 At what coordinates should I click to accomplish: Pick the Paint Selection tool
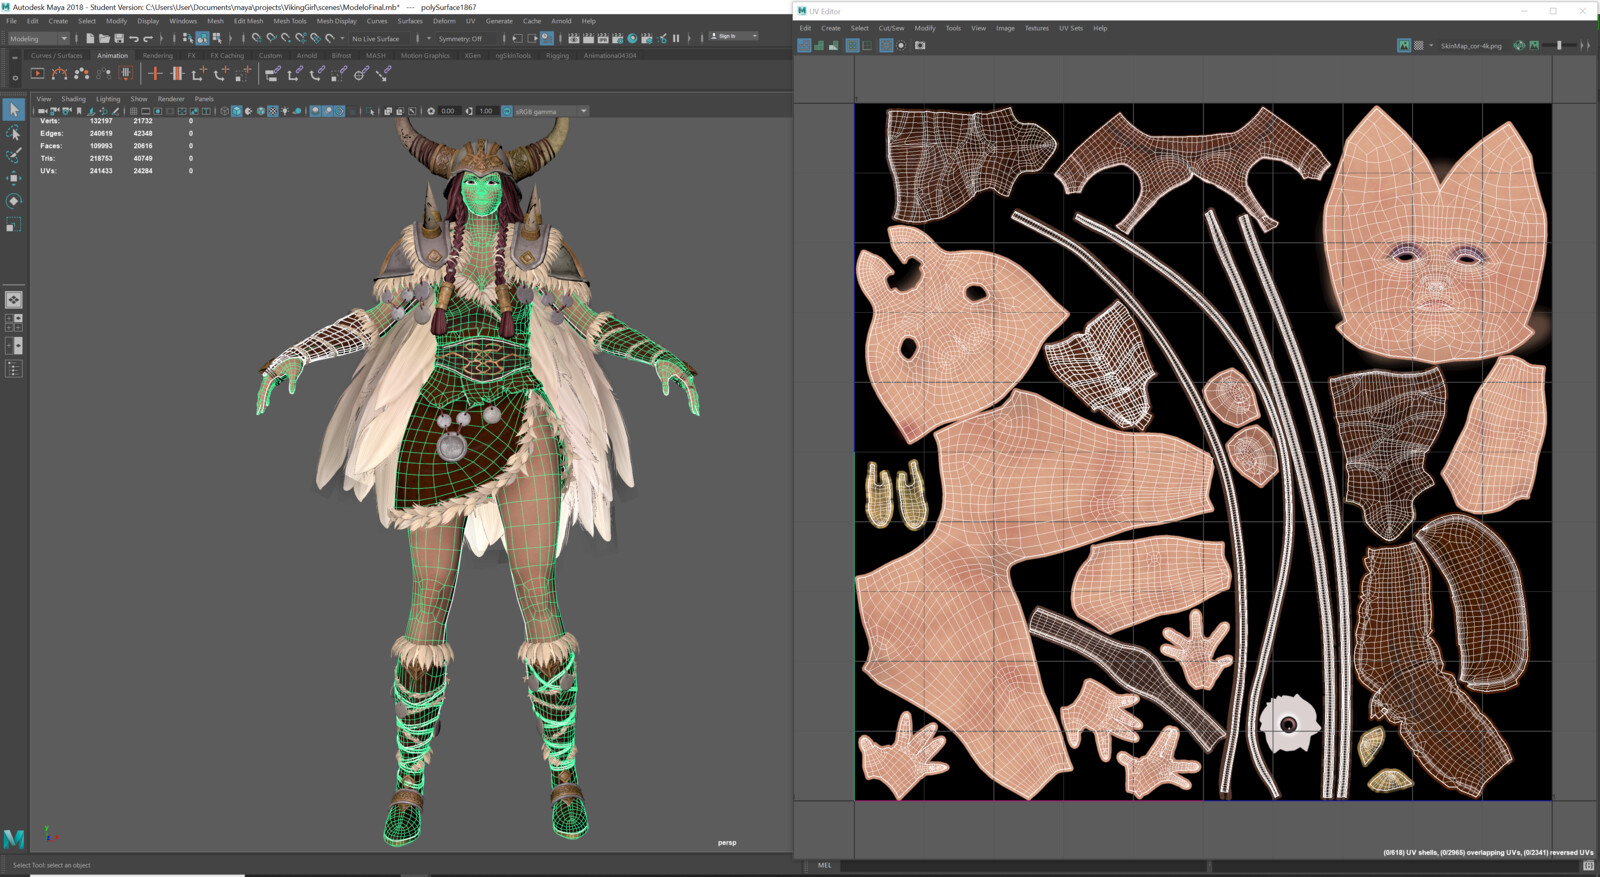[x=14, y=155]
